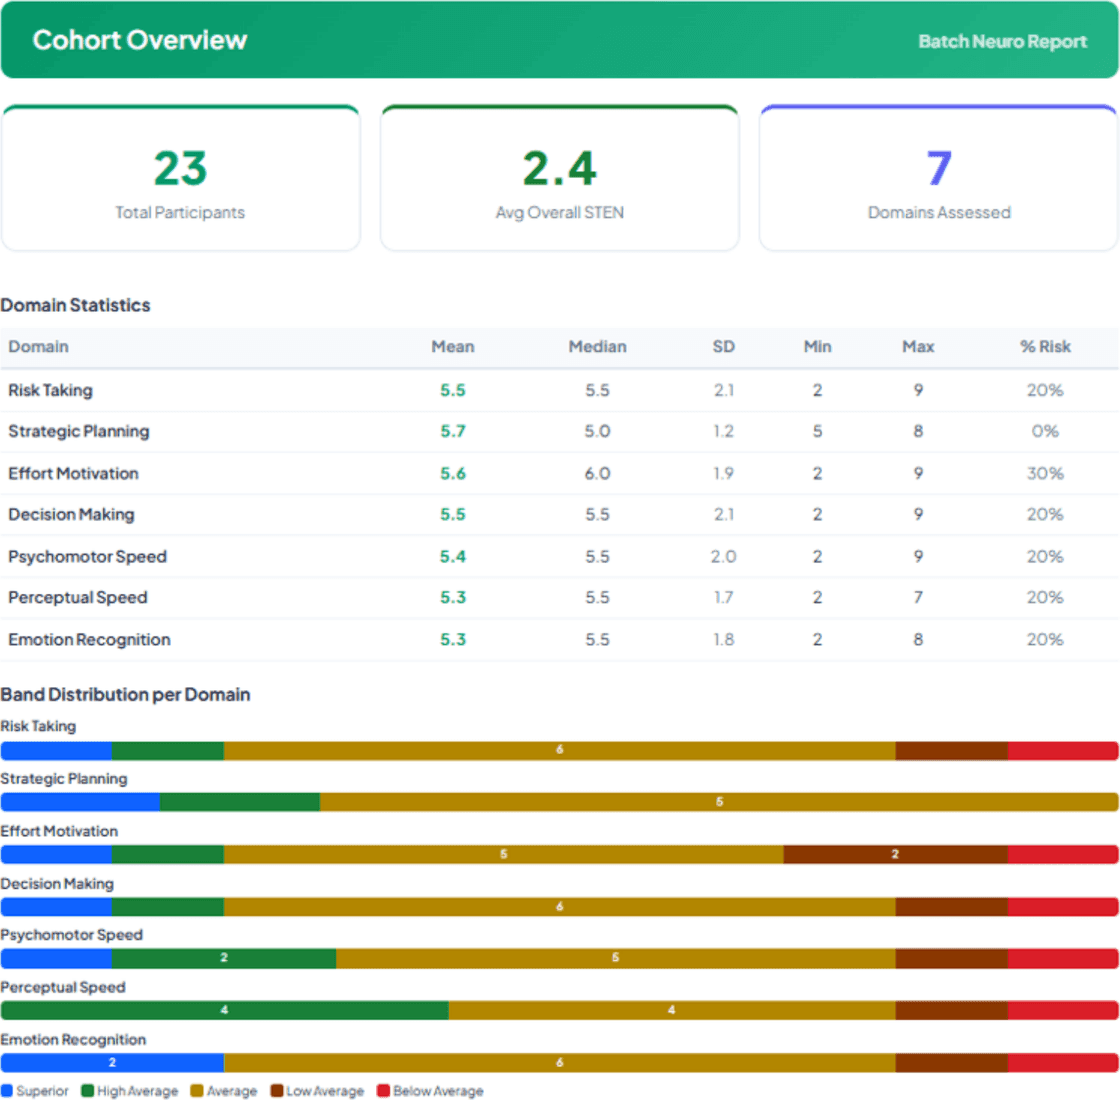Screen dimensions: 1120x1100
Task: Click the Psychomotor Speed bar's High Average segment labeled 2
Action: pos(224,958)
